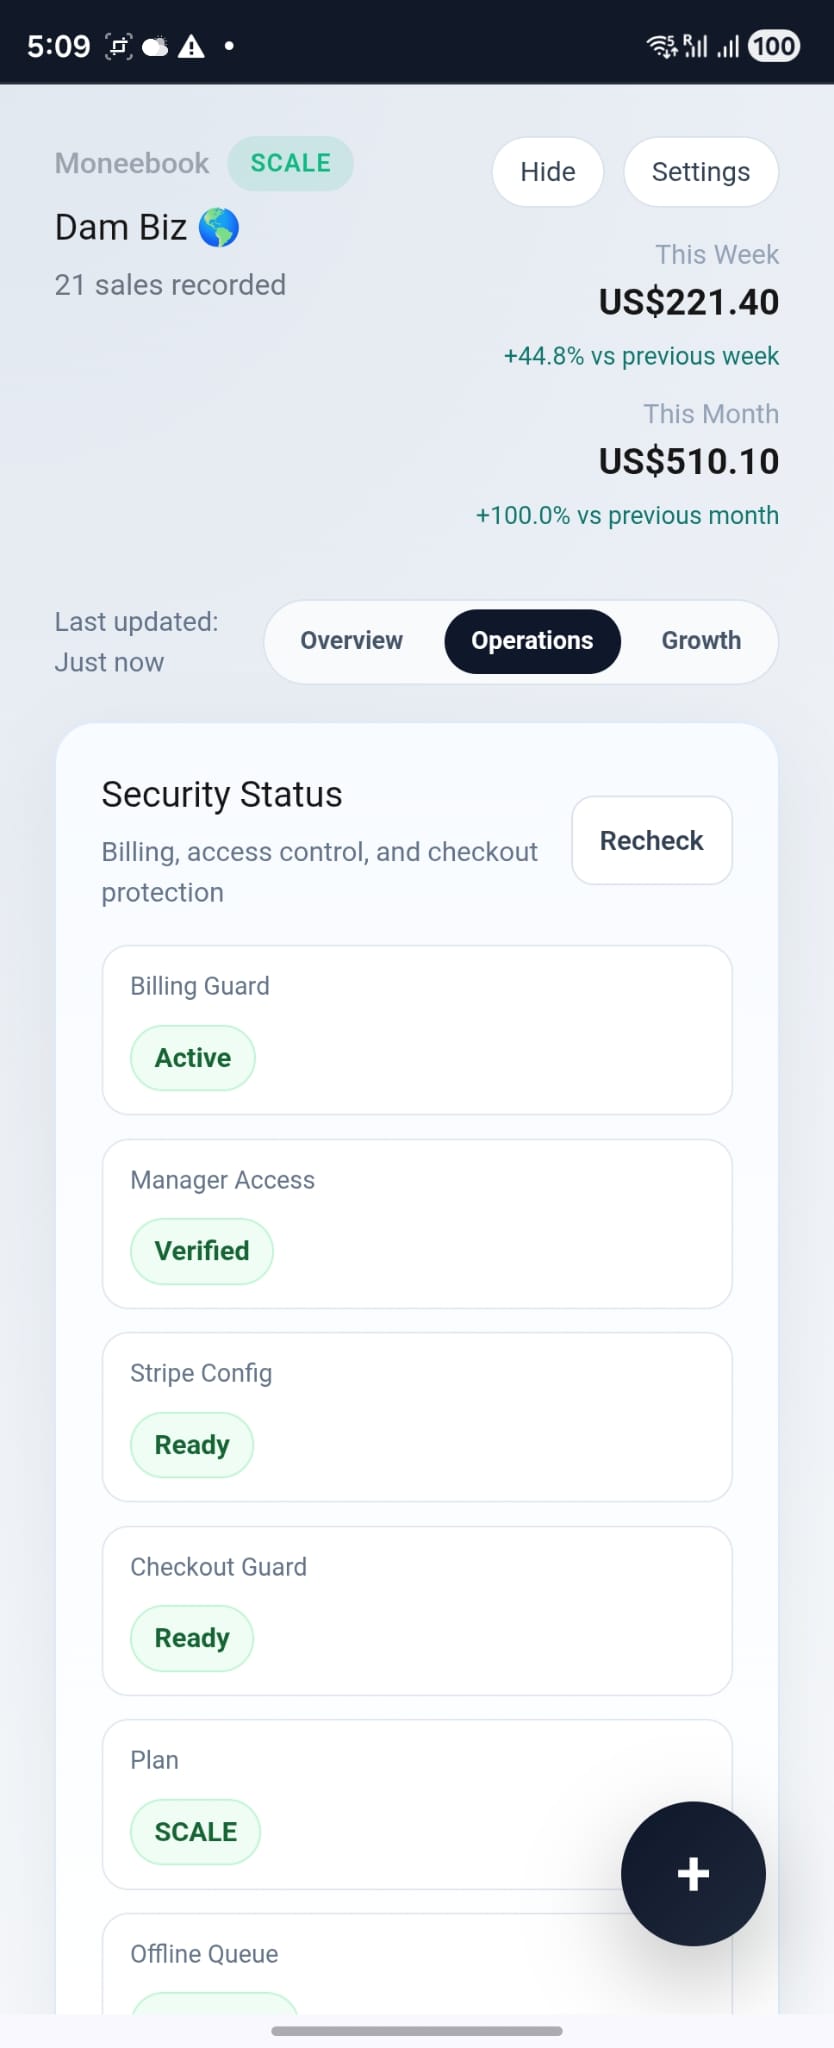Open the Growth tab

700,641
